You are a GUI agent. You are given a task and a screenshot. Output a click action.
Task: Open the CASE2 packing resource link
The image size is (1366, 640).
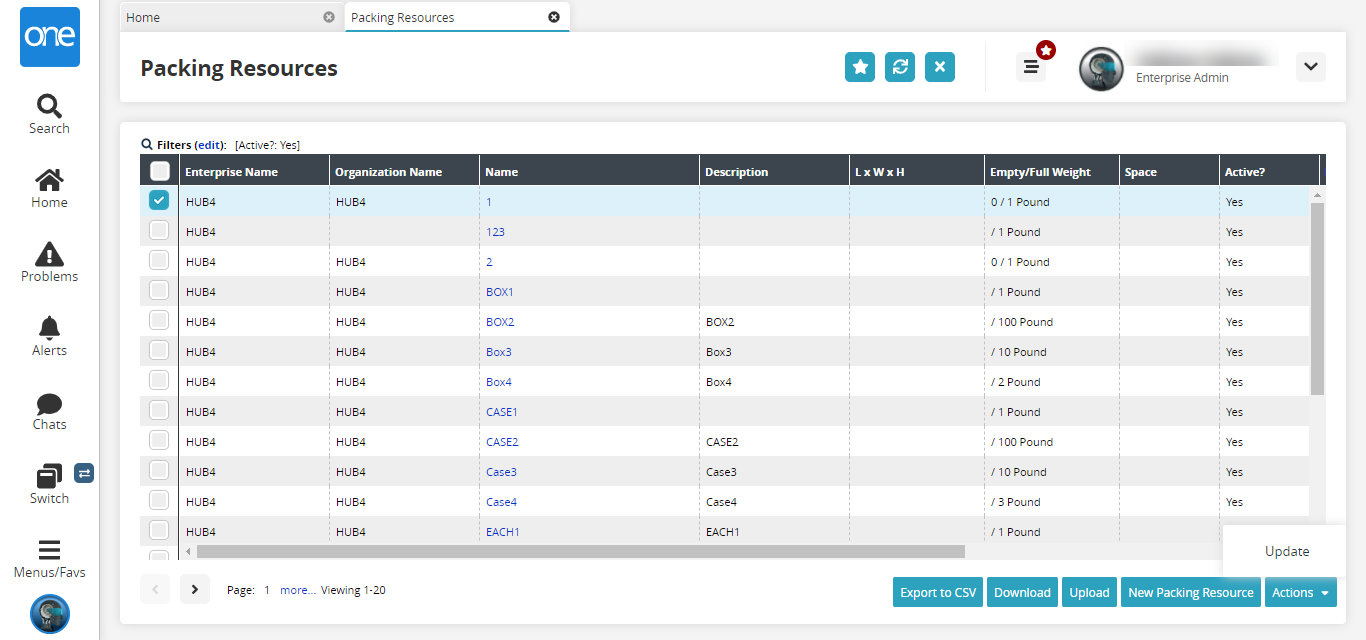click(502, 442)
